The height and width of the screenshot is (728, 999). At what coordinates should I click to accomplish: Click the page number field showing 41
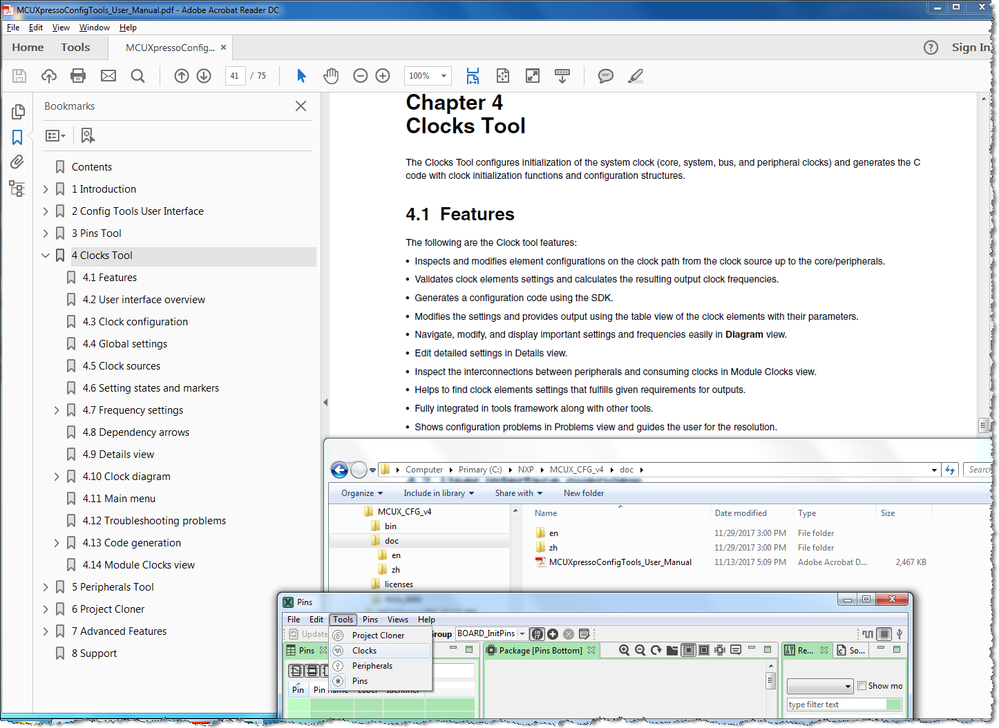tap(235, 76)
